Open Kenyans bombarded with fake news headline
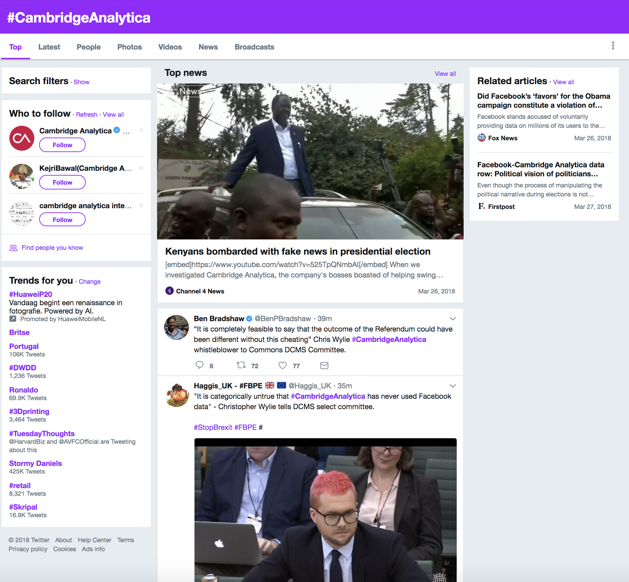This screenshot has height=582, width=629. click(x=298, y=251)
